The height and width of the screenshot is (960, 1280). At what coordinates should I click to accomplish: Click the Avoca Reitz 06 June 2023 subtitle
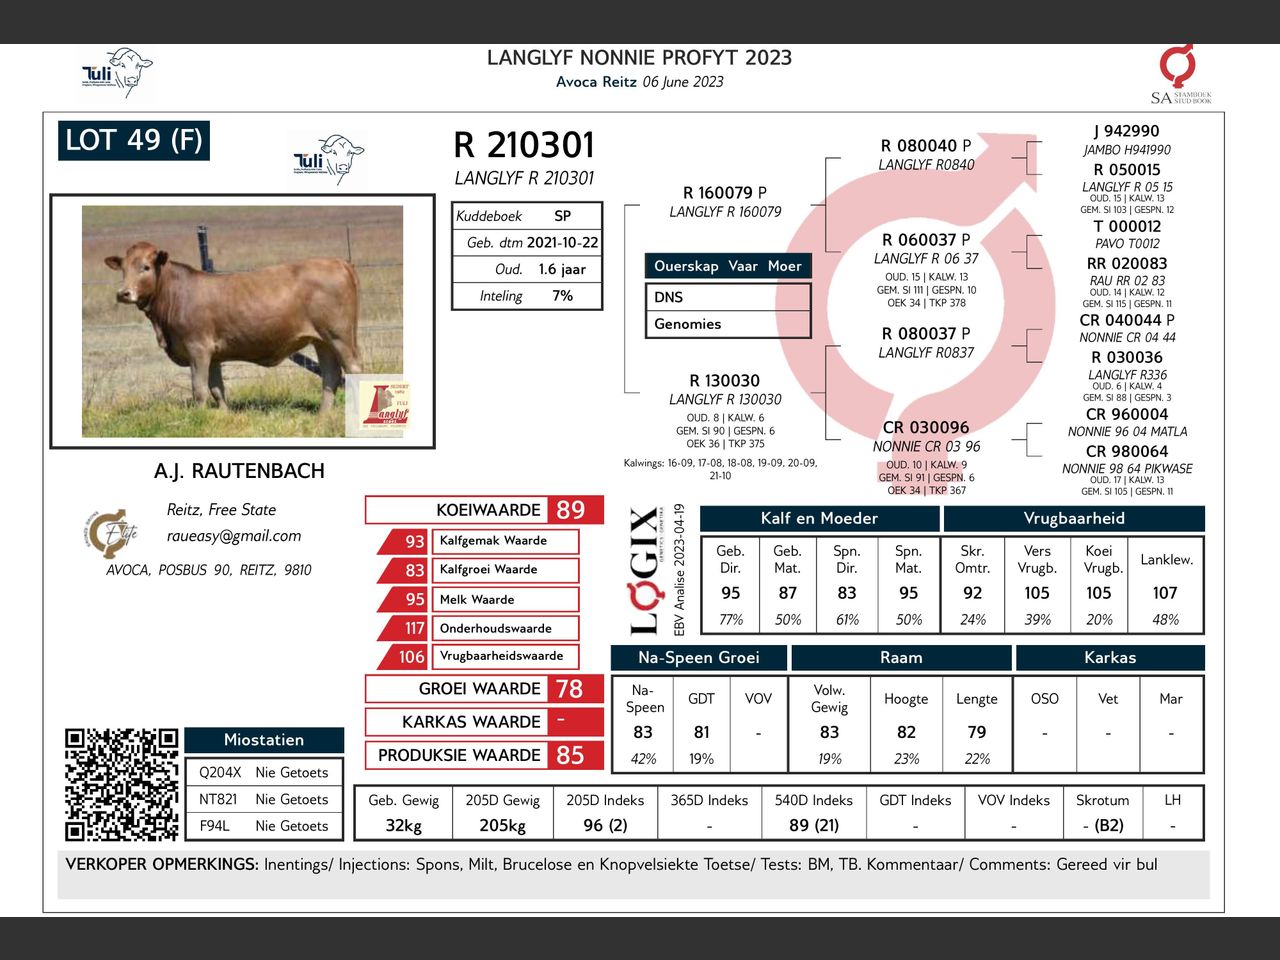tap(640, 82)
